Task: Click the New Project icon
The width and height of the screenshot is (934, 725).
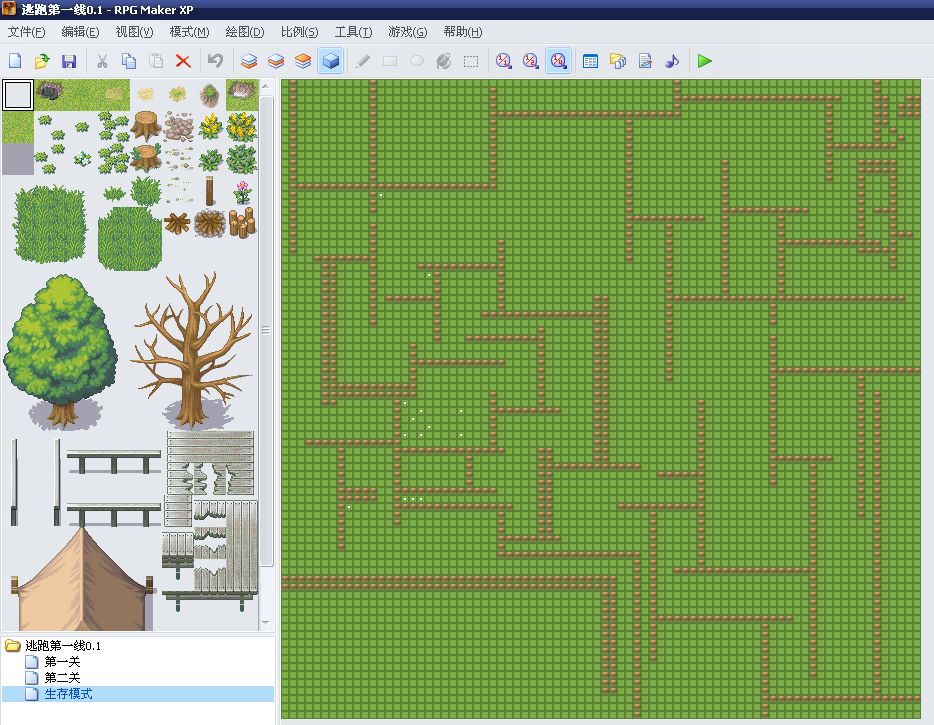Action: 15,61
